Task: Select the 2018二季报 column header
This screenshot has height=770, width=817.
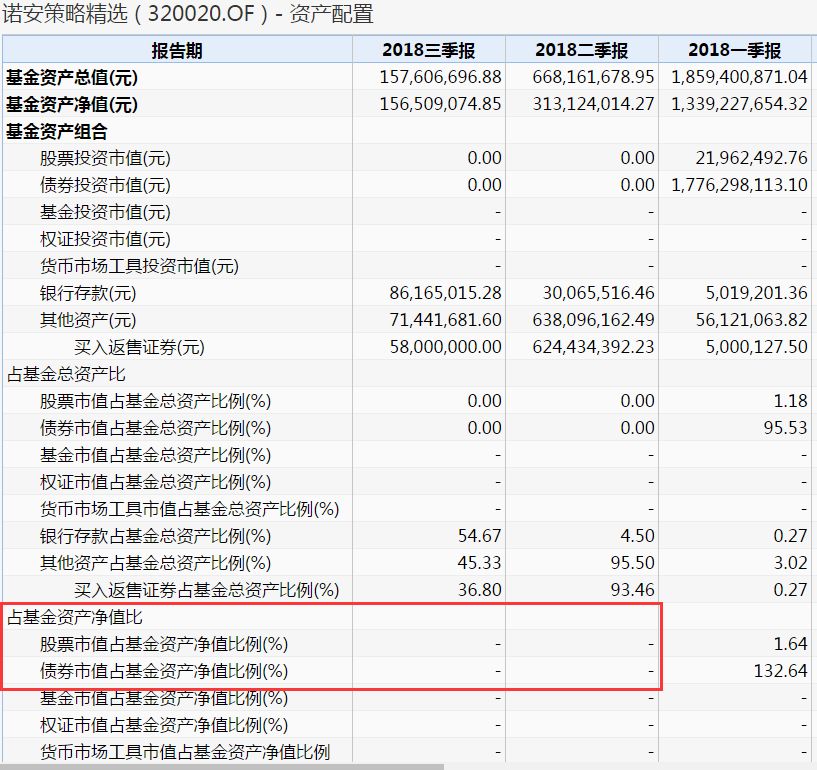Action: click(x=581, y=51)
